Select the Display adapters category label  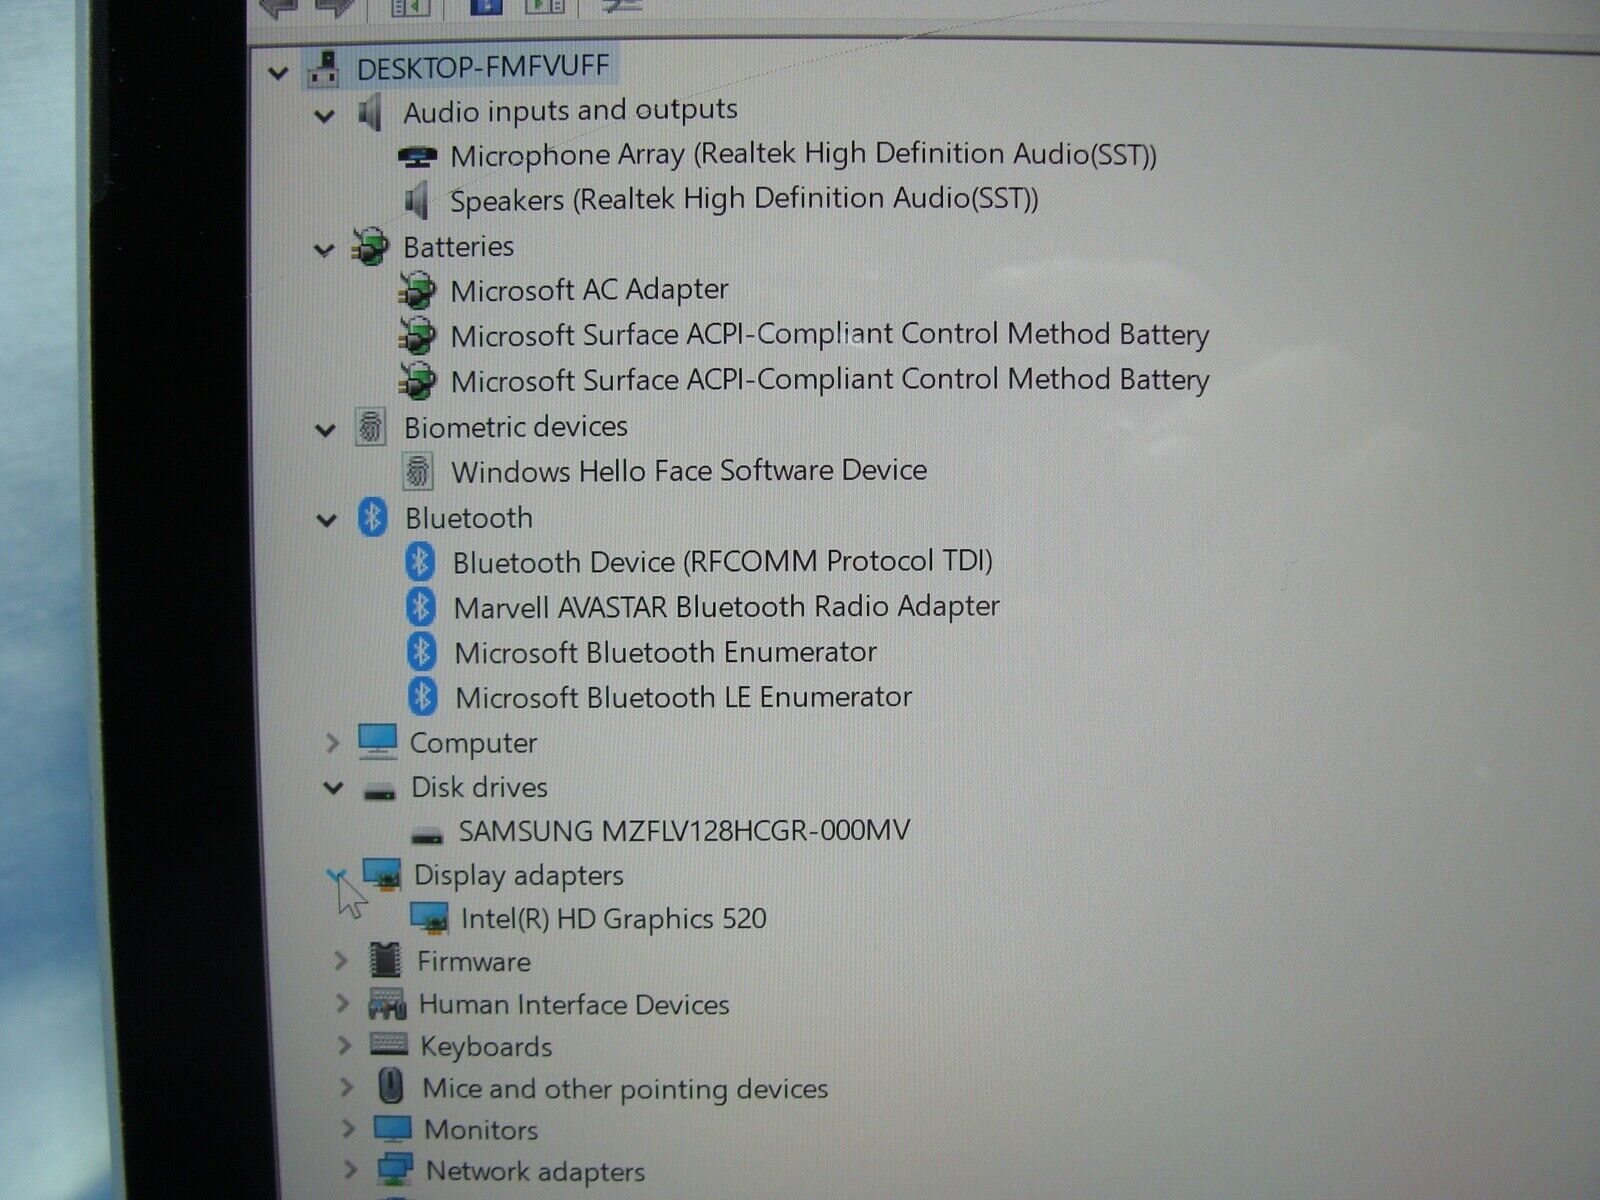518,875
